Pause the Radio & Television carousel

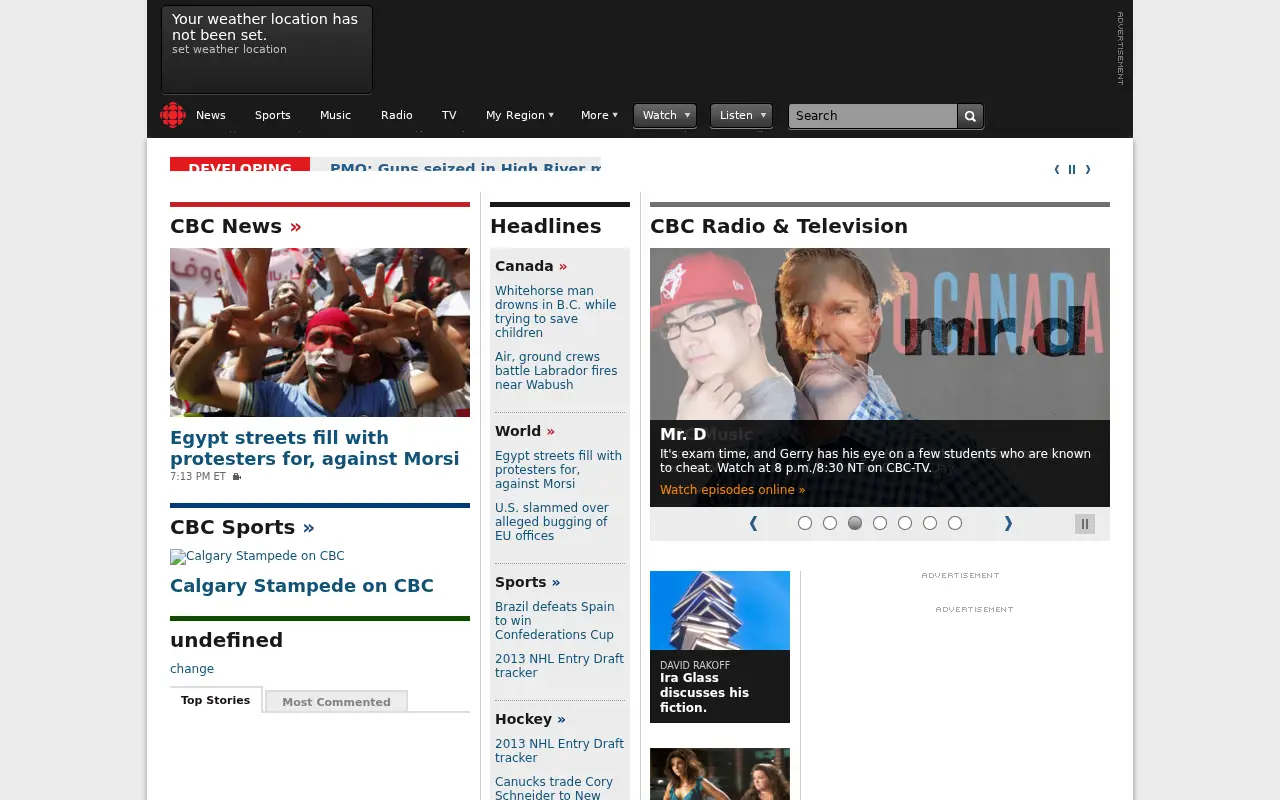(x=1085, y=524)
